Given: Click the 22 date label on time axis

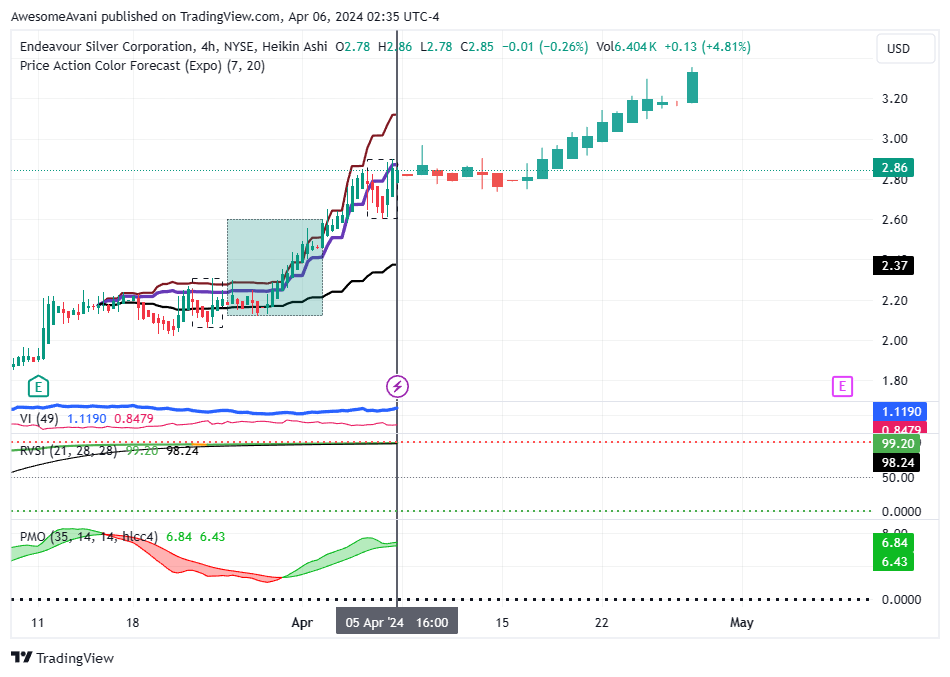Looking at the screenshot, I should (601, 622).
